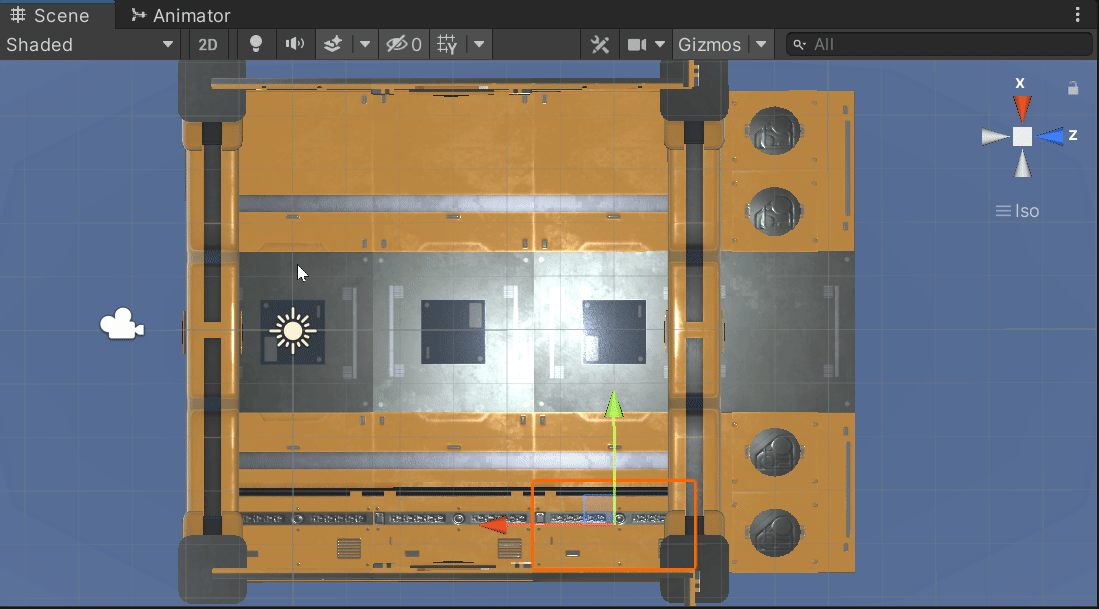1099x609 pixels.
Task: Toggle skybox and effects icon
Action: (x=333, y=45)
